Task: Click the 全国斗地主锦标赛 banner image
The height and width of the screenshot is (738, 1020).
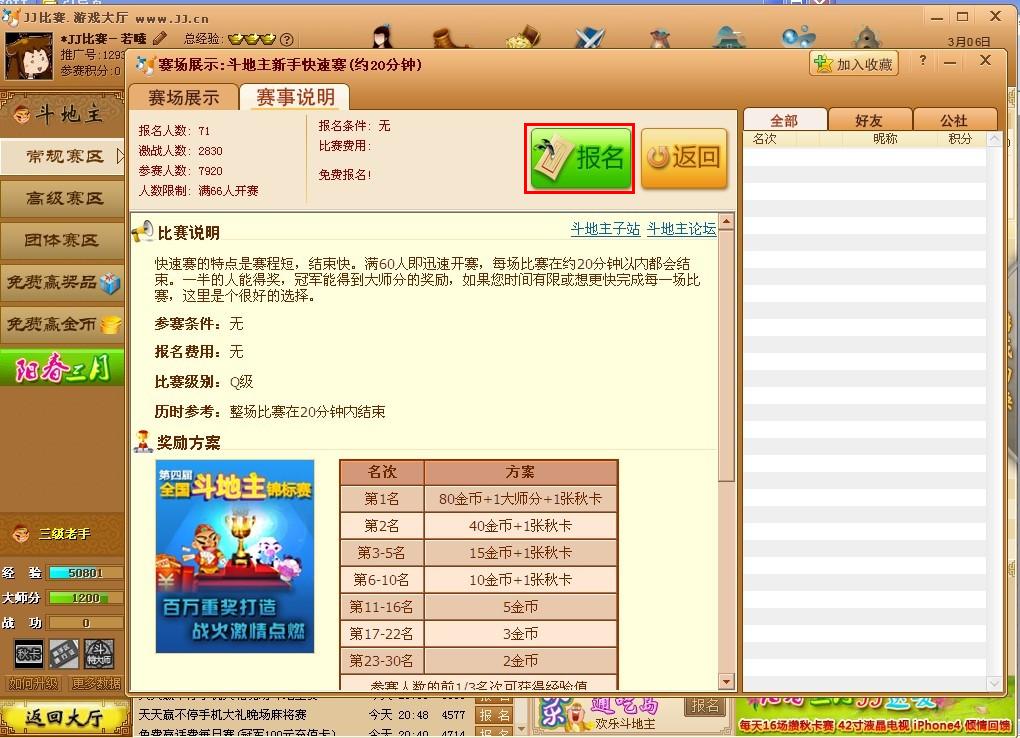Action: point(235,556)
